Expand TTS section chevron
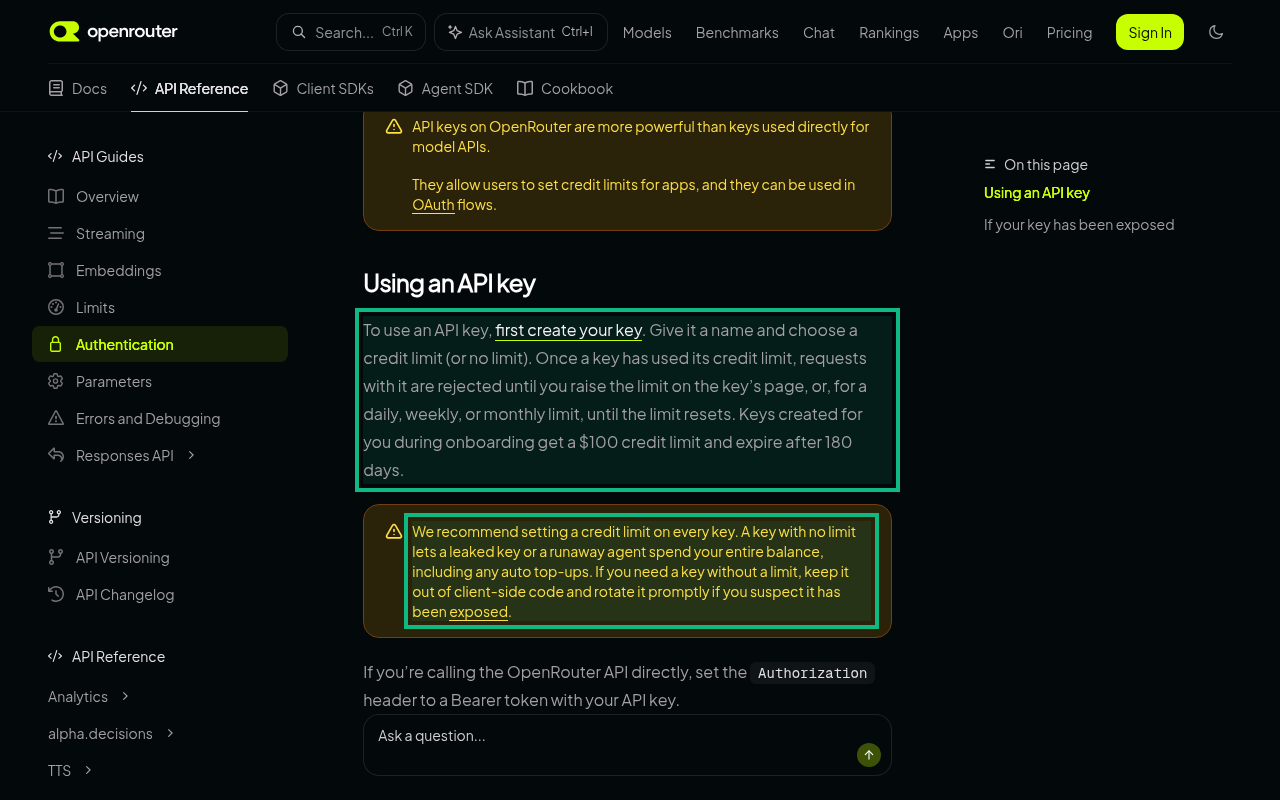1280x800 pixels. (x=88, y=770)
